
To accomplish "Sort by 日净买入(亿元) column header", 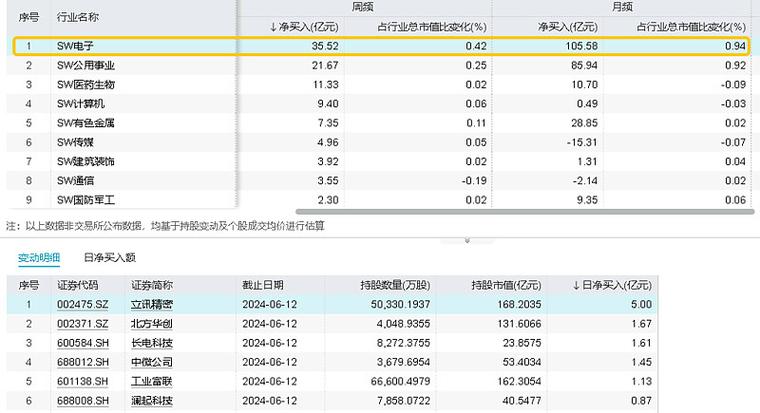I will point(612,285).
